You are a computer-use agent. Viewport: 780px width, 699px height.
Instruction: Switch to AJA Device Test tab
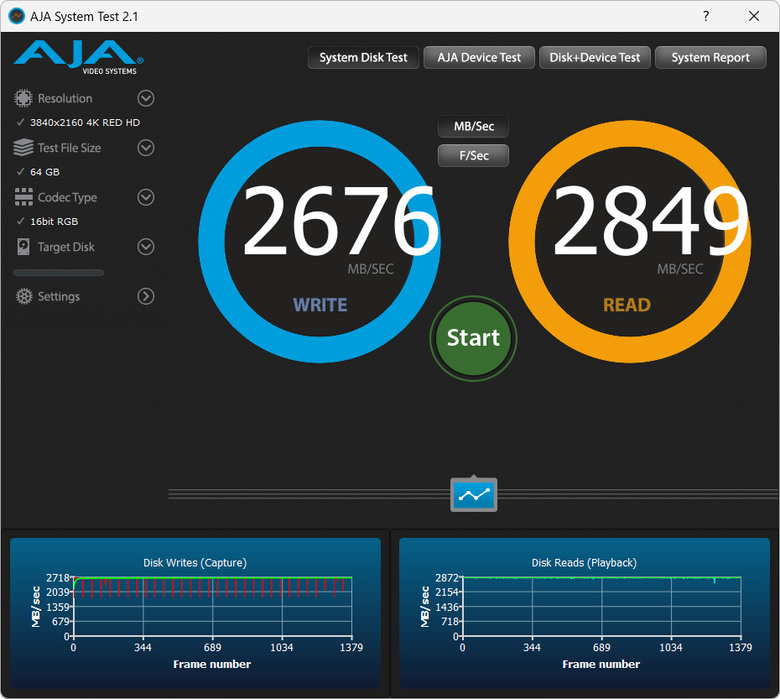click(x=479, y=58)
